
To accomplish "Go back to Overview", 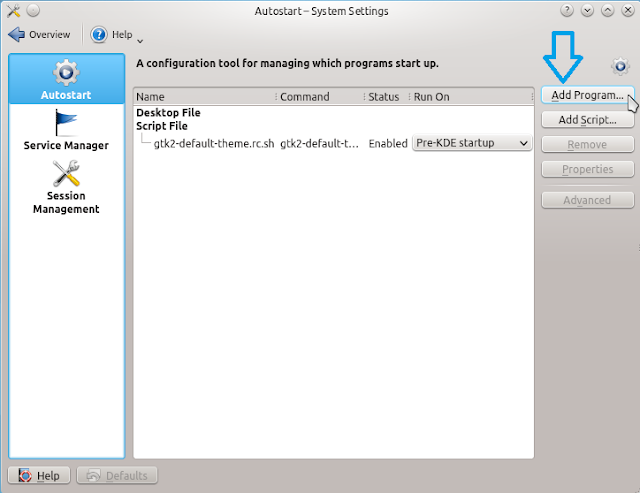I will 39,35.
